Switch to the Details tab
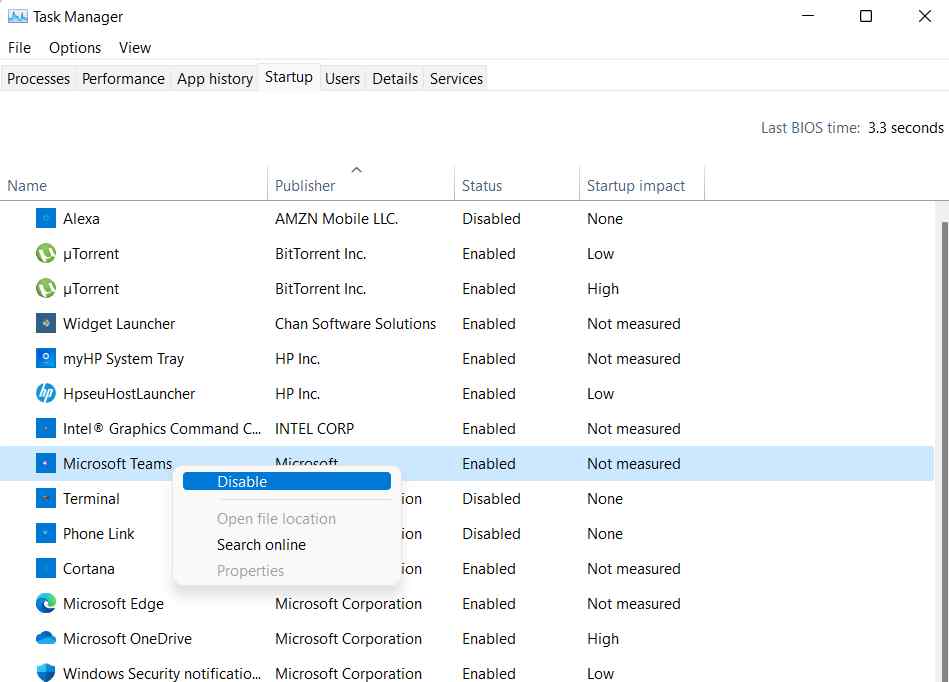949x682 pixels. click(x=395, y=79)
